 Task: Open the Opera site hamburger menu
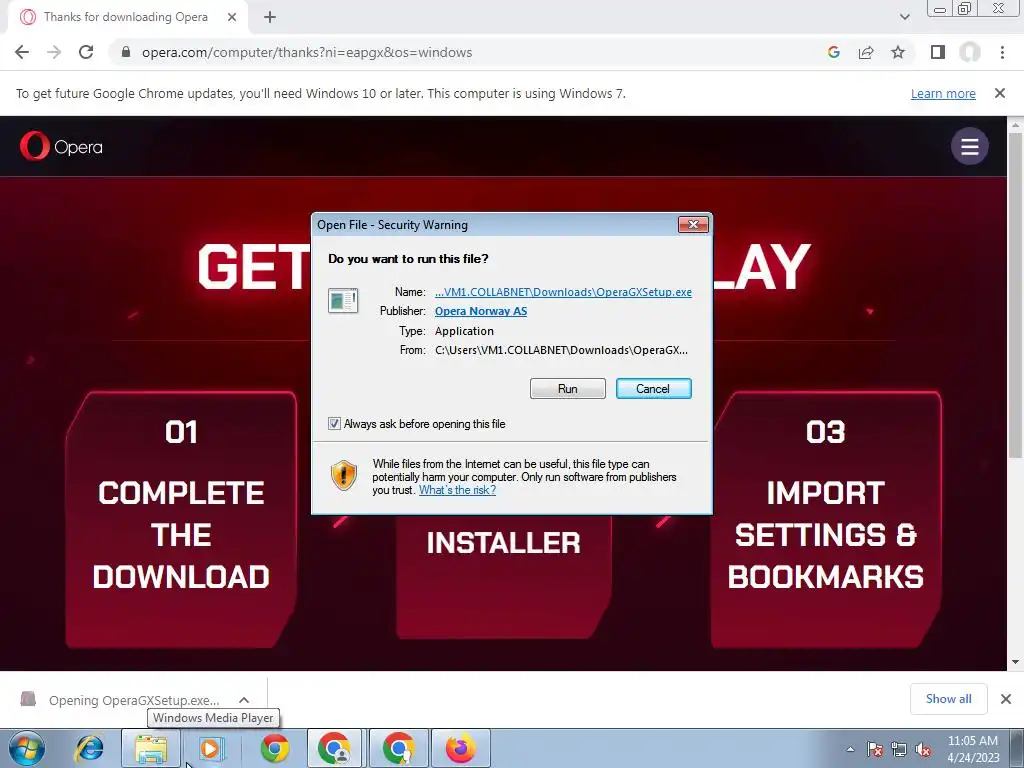pos(970,146)
